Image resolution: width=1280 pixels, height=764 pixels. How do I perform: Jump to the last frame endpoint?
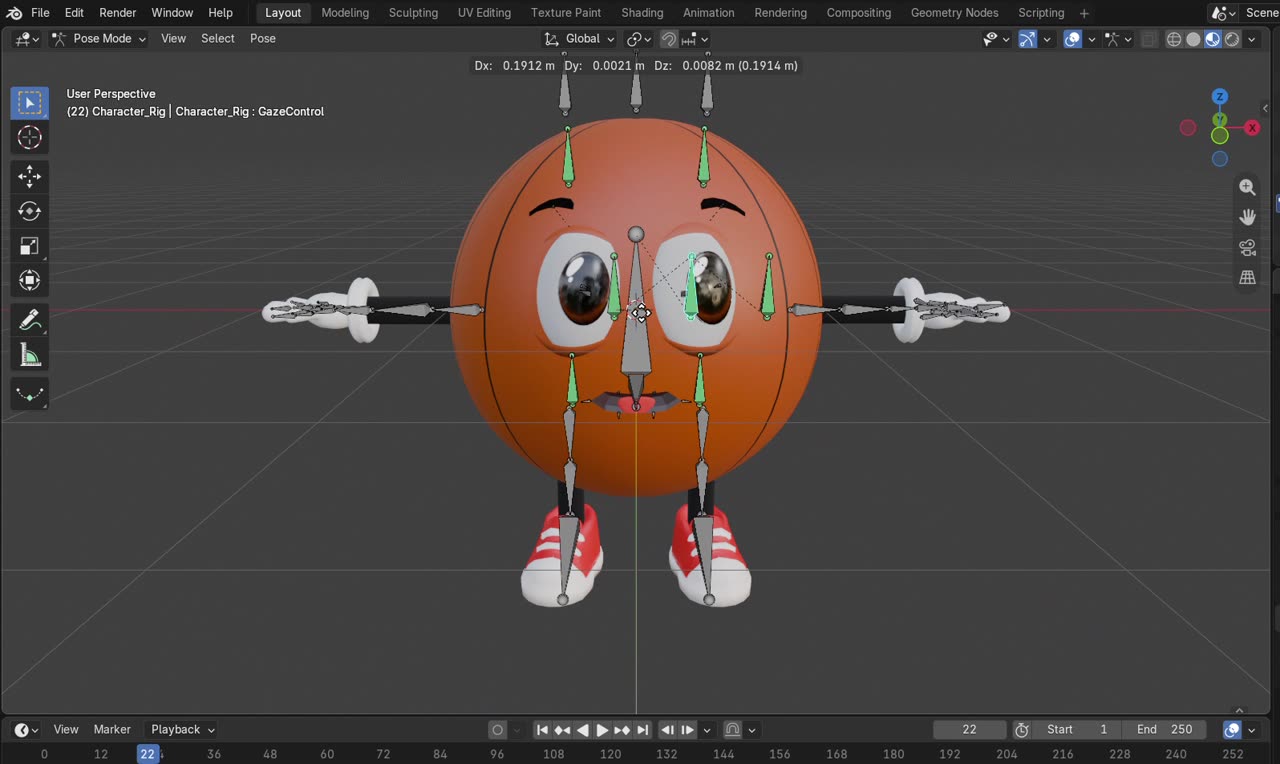pyautogui.click(x=642, y=730)
